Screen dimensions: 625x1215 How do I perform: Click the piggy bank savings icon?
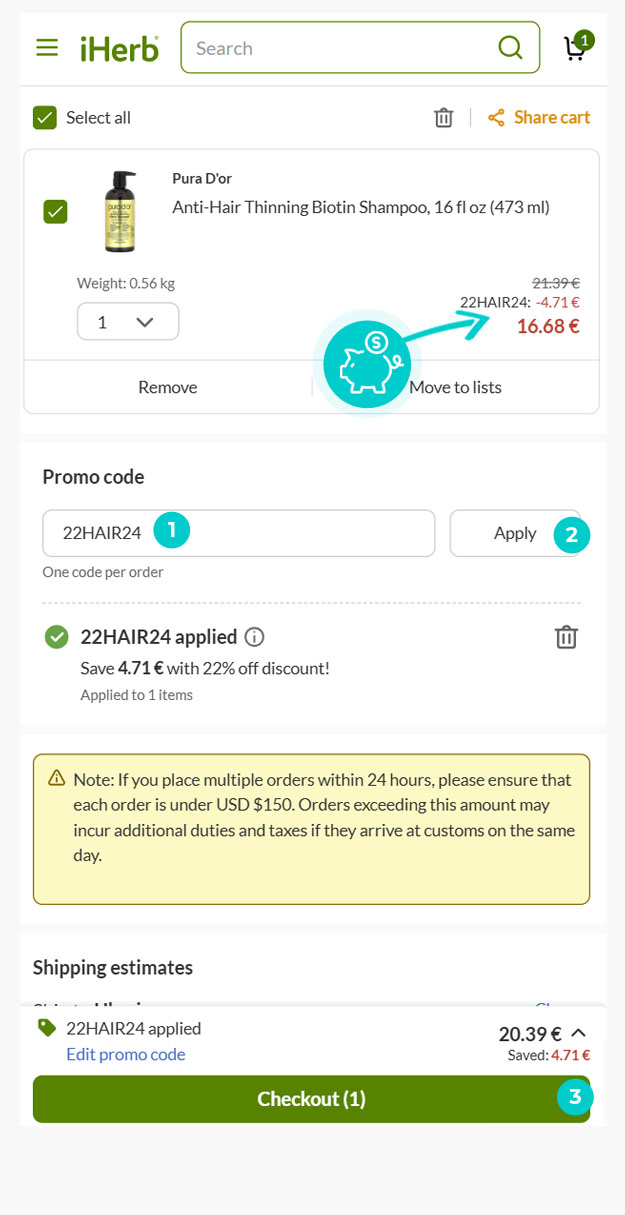367,364
